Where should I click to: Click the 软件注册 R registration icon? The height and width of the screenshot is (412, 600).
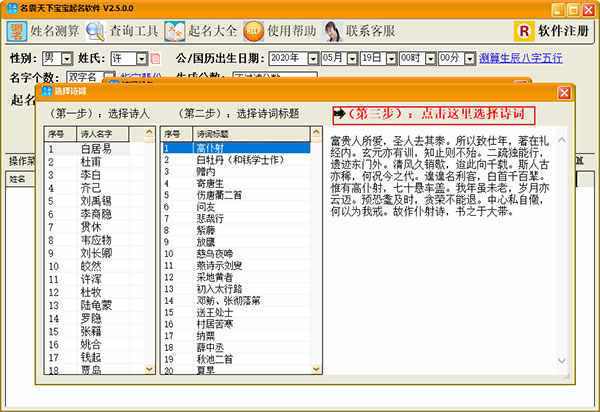click(524, 31)
